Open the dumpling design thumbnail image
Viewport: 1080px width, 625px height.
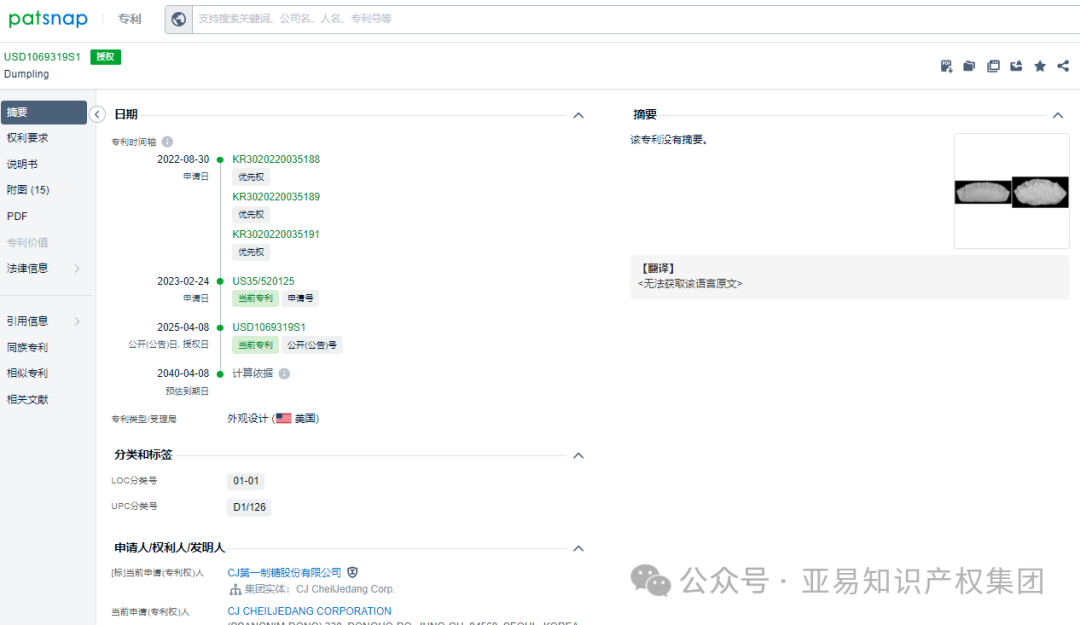coord(1012,192)
